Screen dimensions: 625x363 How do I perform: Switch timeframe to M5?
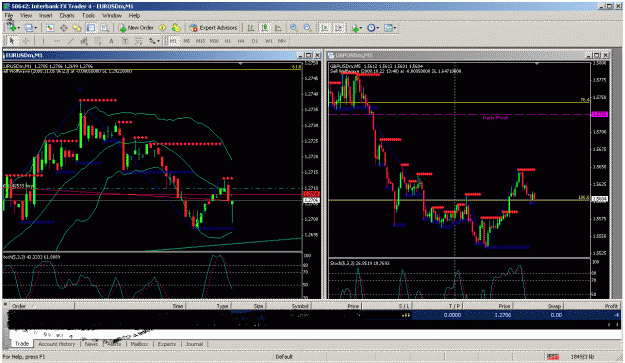(187, 41)
